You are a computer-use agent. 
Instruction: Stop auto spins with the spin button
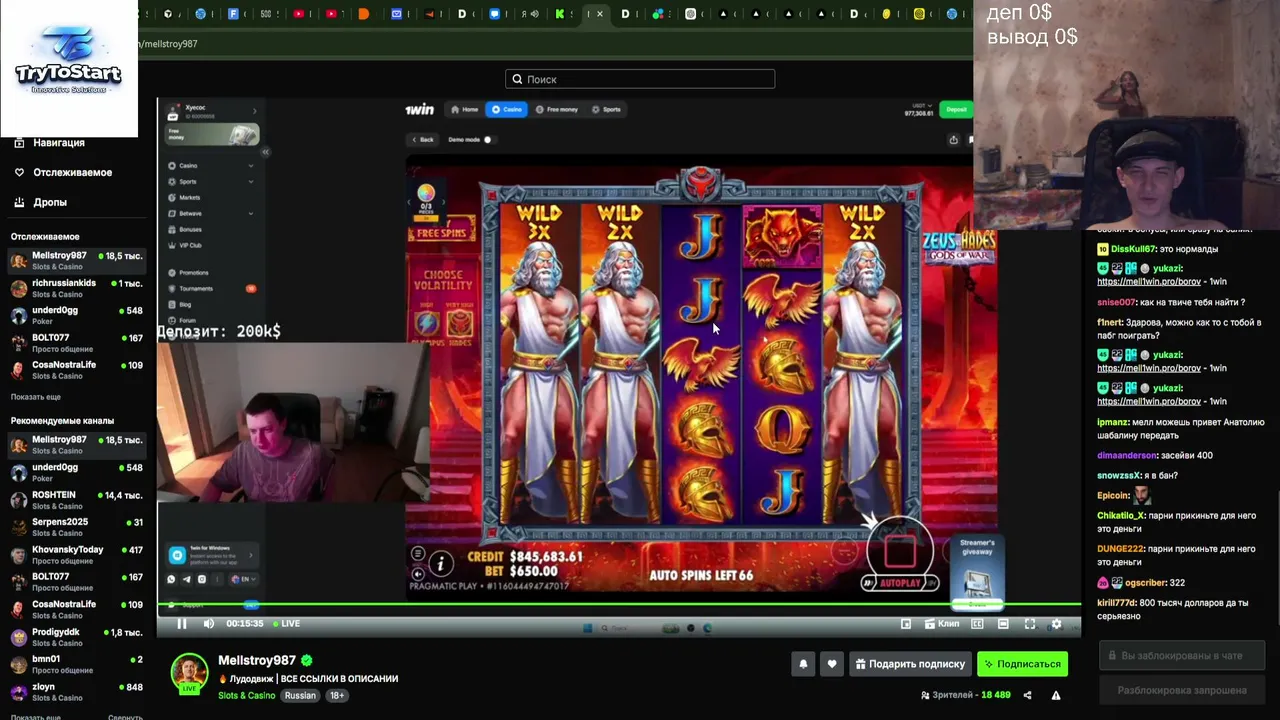[x=899, y=549]
